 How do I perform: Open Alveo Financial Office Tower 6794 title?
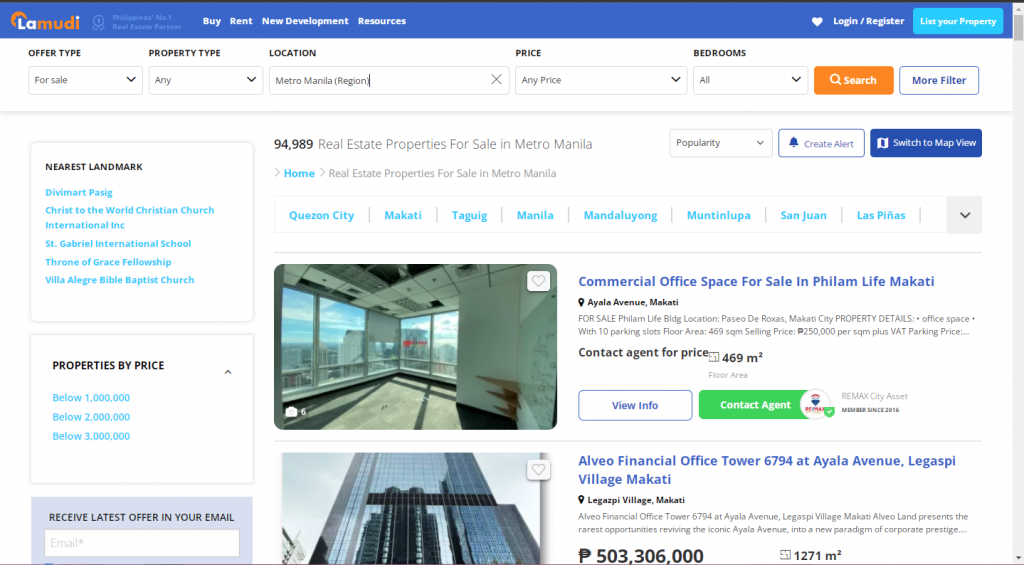[x=767, y=470]
